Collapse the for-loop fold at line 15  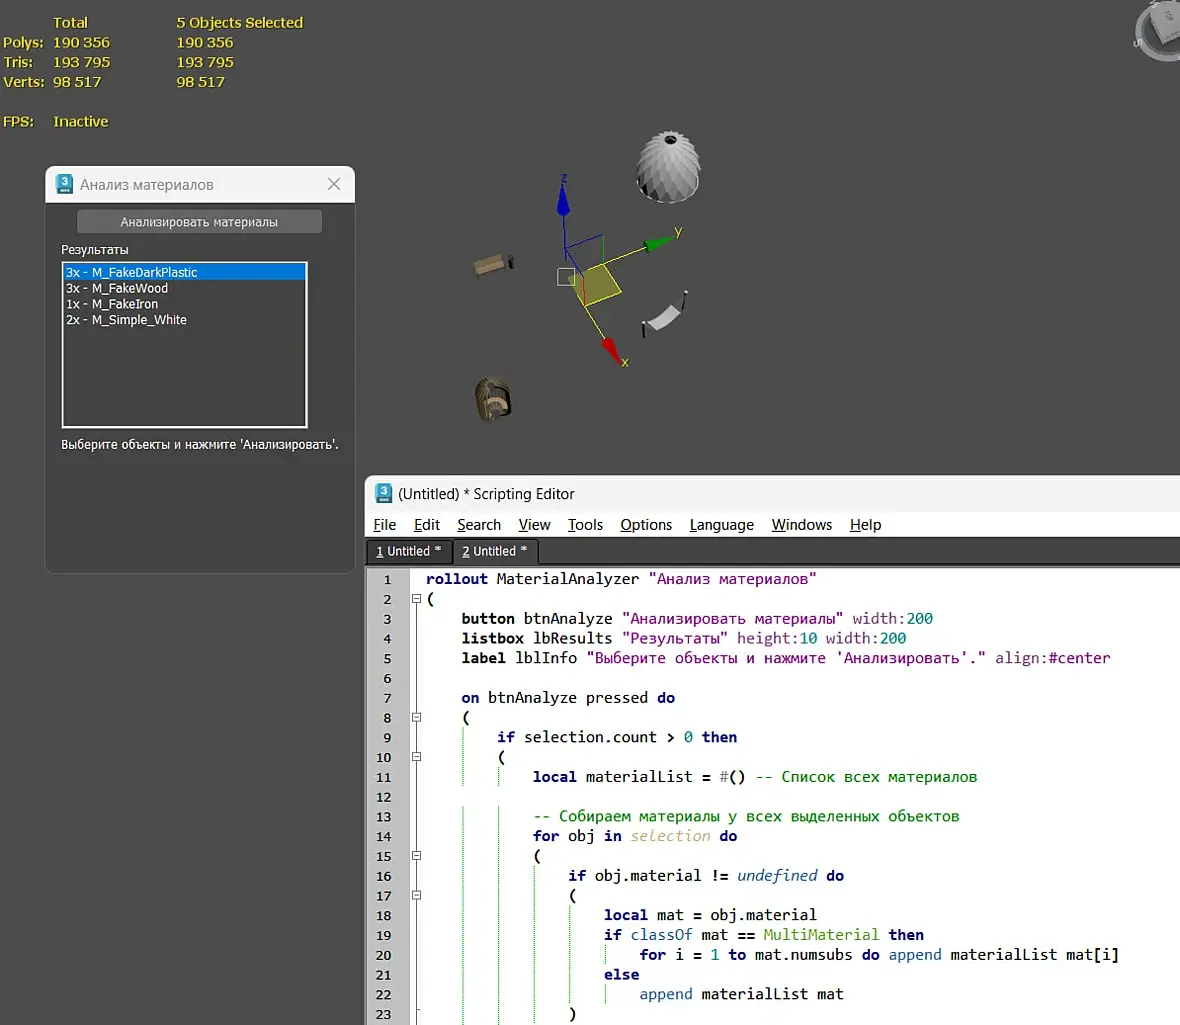(x=416, y=856)
